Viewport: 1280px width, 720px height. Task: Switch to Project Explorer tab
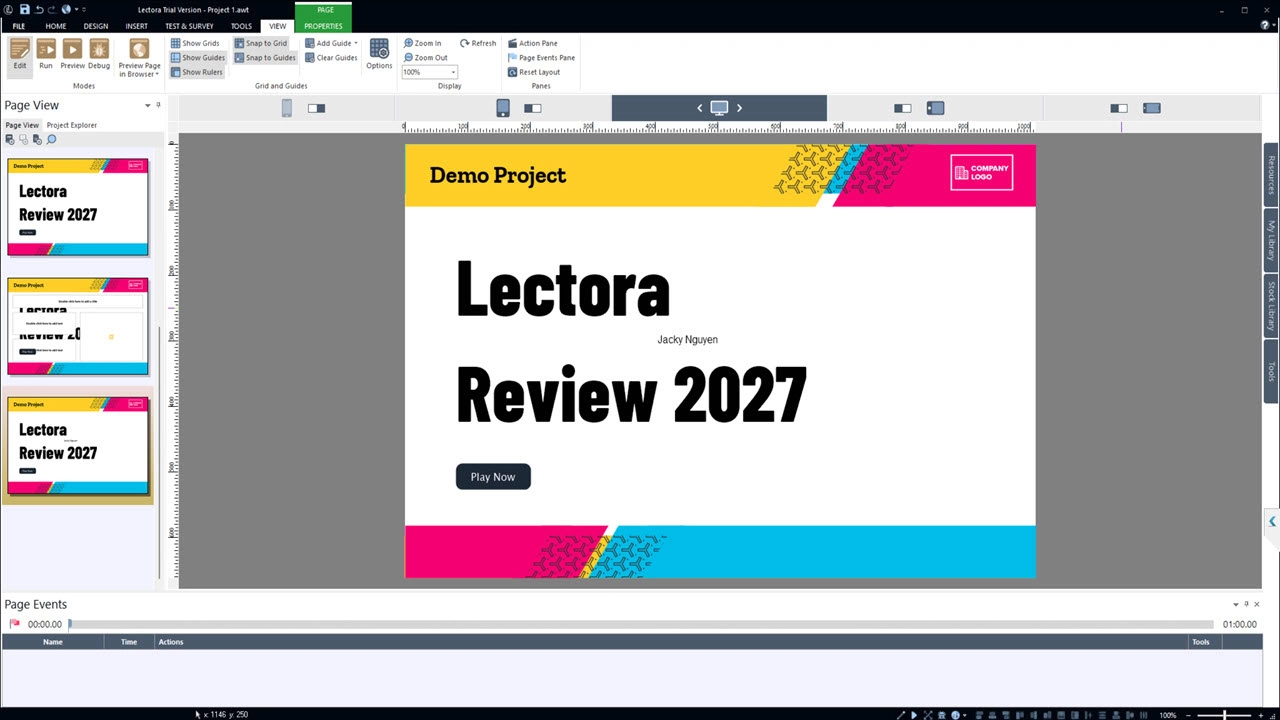pyautogui.click(x=72, y=125)
